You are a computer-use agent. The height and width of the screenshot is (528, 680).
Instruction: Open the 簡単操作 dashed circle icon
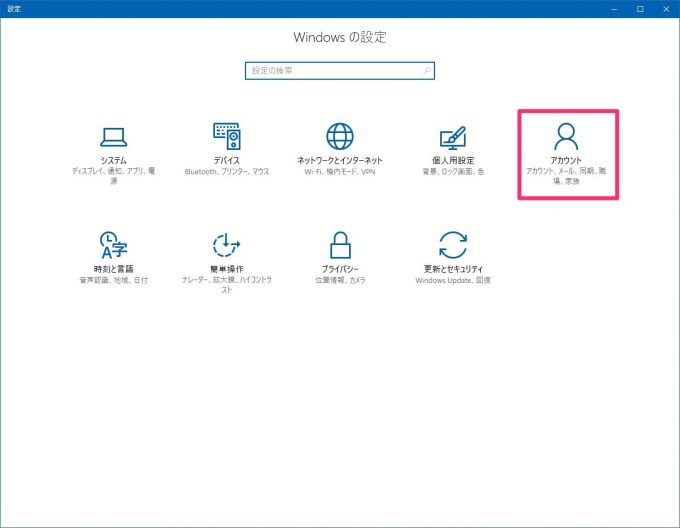(x=227, y=245)
